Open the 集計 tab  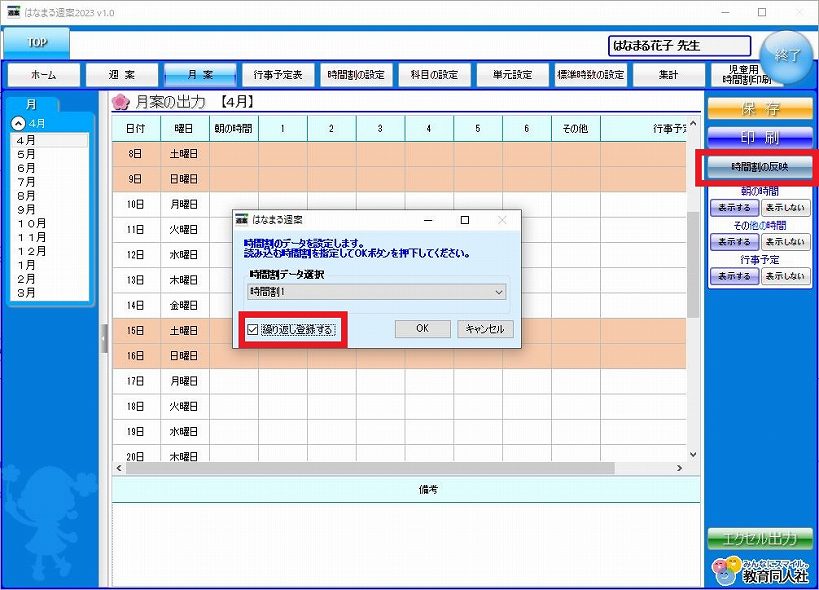[669, 75]
